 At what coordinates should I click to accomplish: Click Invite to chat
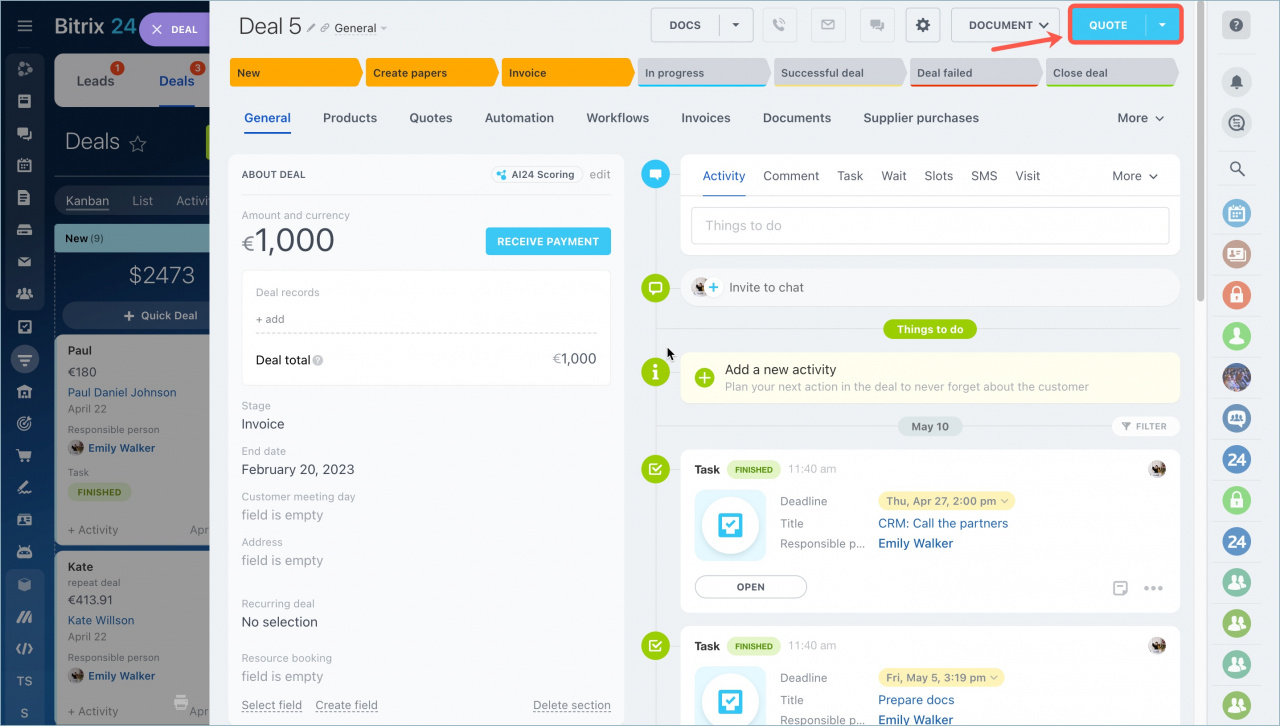click(766, 287)
